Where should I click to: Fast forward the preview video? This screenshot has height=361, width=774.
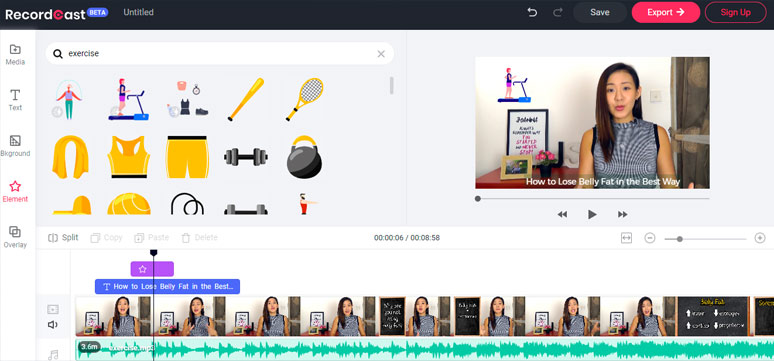click(622, 214)
